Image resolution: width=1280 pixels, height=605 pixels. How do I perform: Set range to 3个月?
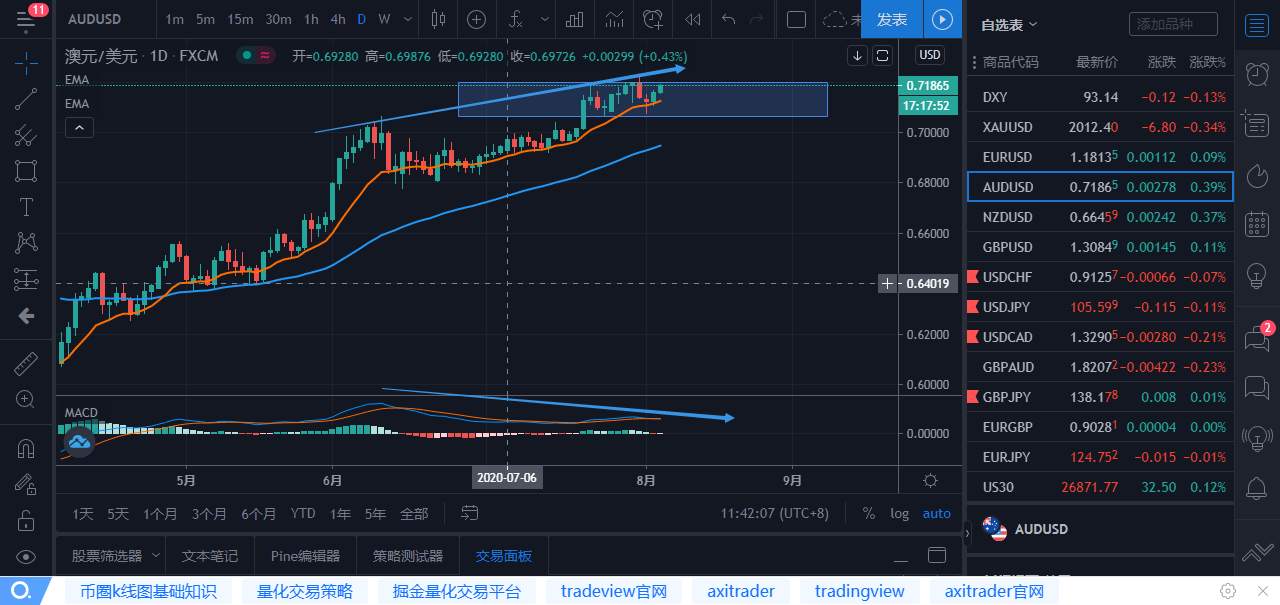[x=209, y=514]
